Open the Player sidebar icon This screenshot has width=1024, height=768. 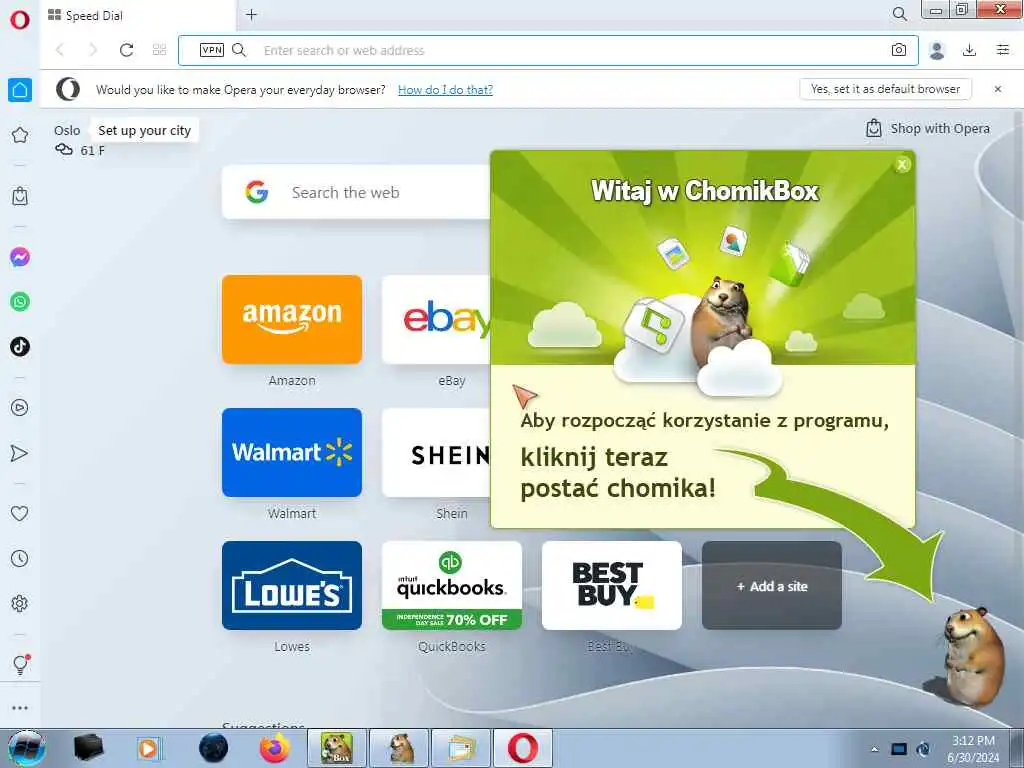(20, 408)
